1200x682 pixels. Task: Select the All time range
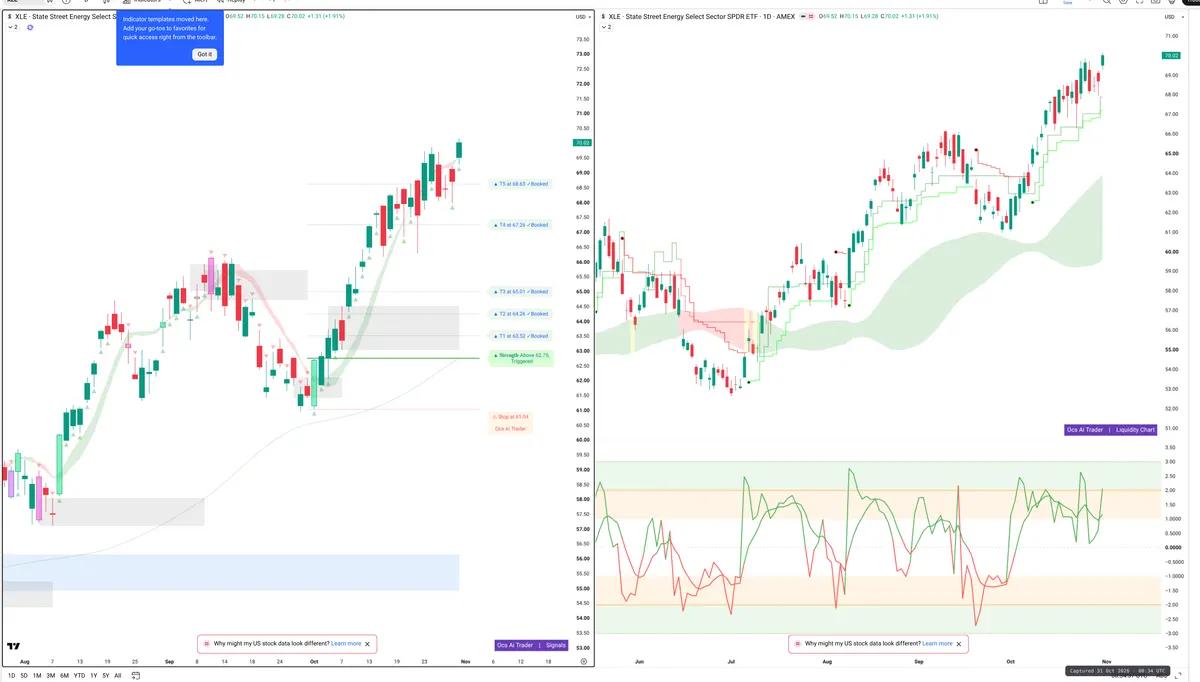pyautogui.click(x=117, y=675)
